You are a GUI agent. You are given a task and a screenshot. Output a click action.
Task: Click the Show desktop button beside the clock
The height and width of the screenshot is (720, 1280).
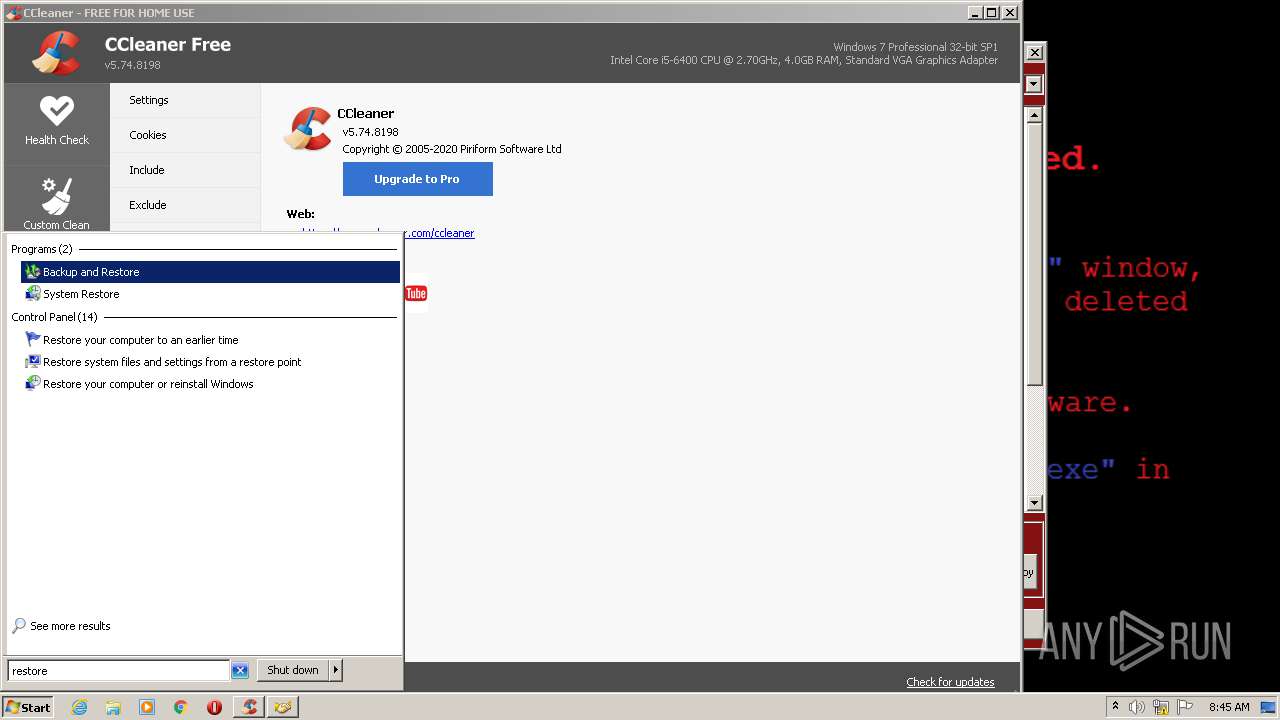coord(1270,707)
